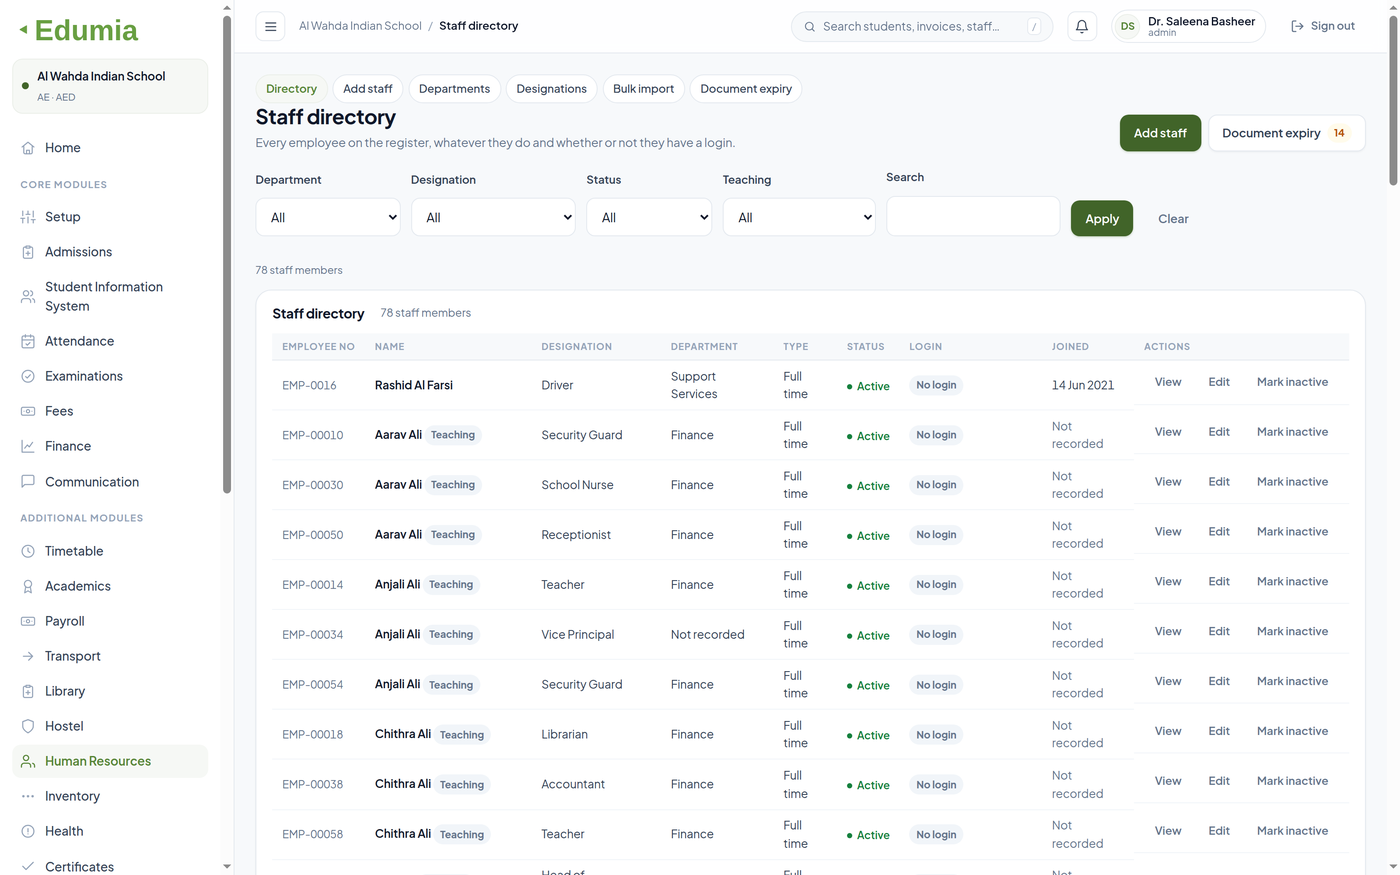1400x875 pixels.
Task: Switch to the Bulk import tab
Action: pyautogui.click(x=643, y=89)
